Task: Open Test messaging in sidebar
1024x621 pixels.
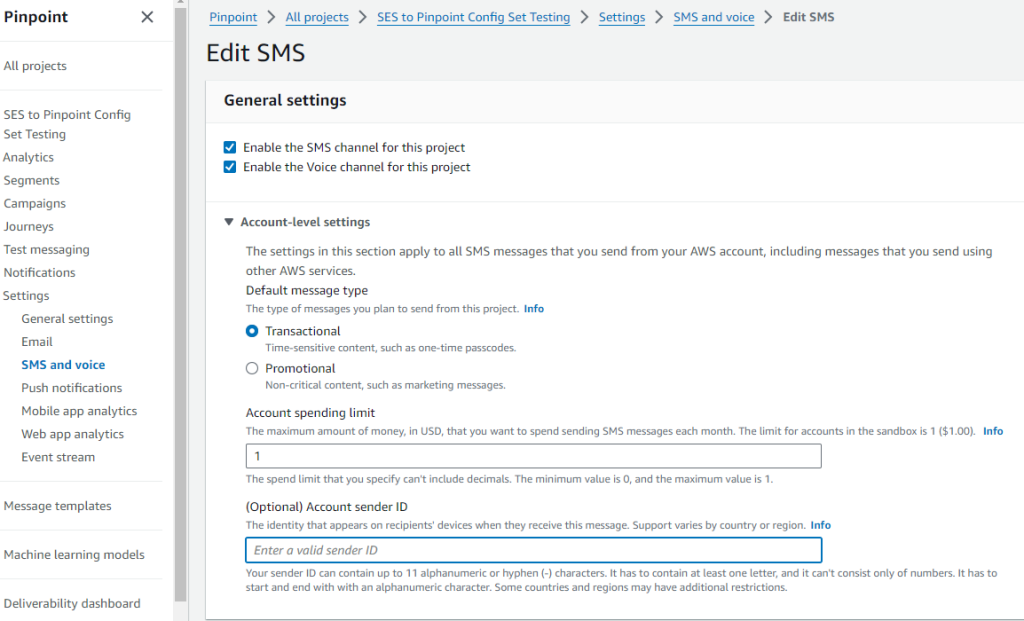Action: click(46, 249)
